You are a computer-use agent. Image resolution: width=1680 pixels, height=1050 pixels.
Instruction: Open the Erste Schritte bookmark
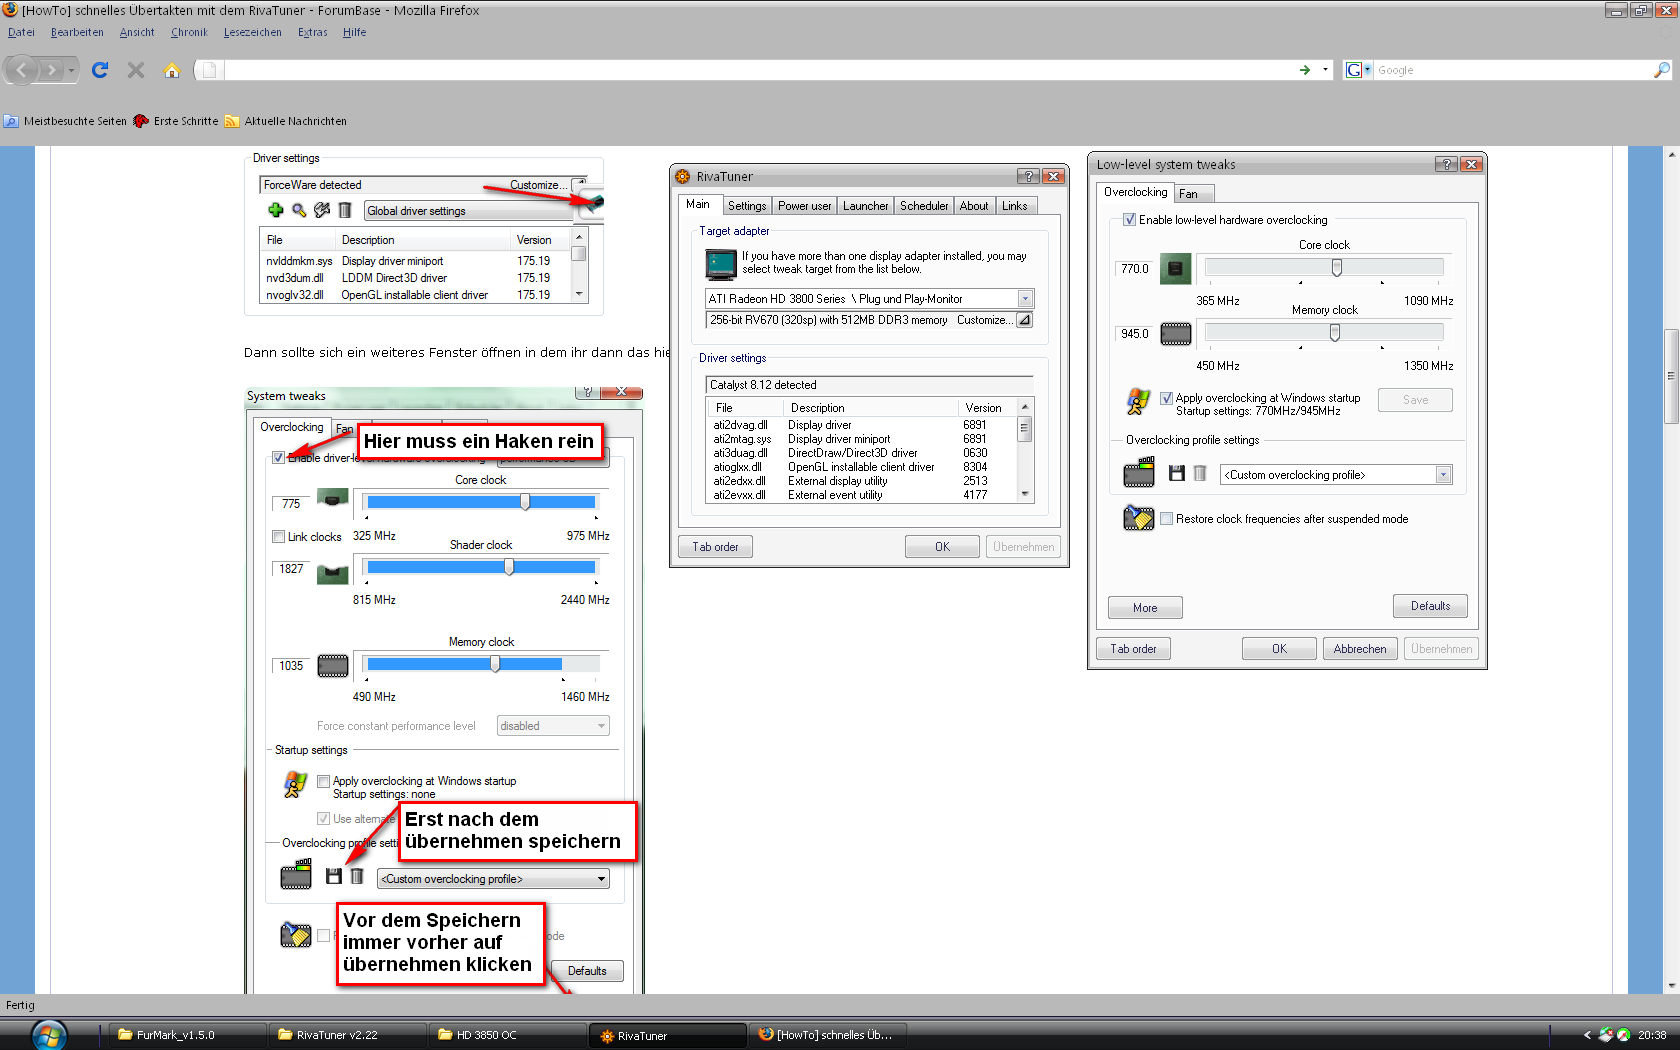pos(176,121)
